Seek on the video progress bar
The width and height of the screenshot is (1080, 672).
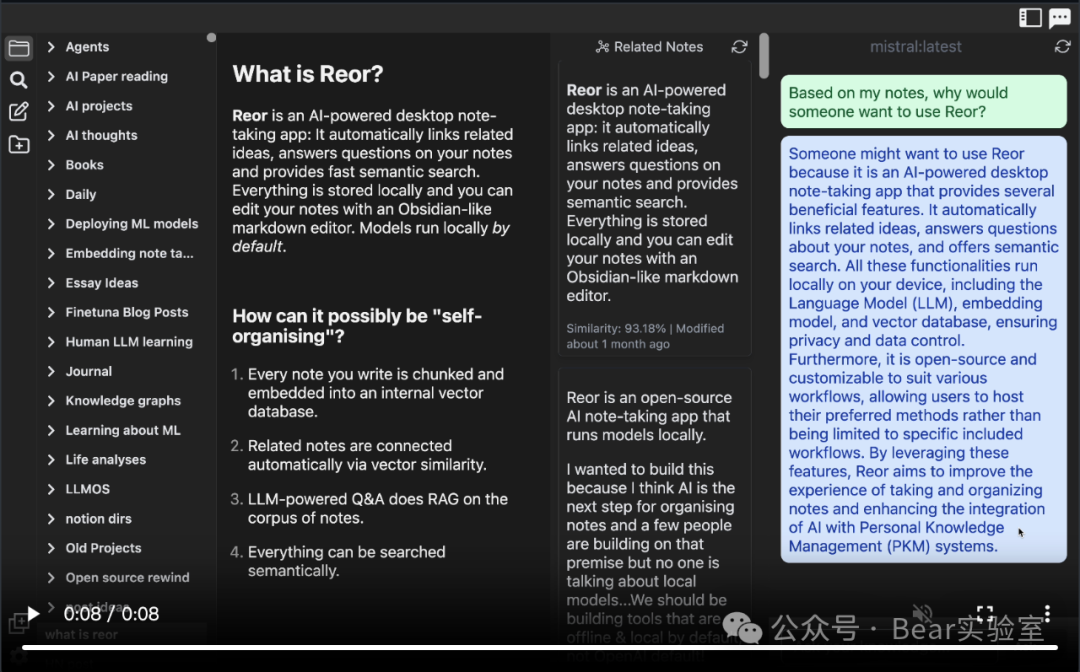pos(539,647)
